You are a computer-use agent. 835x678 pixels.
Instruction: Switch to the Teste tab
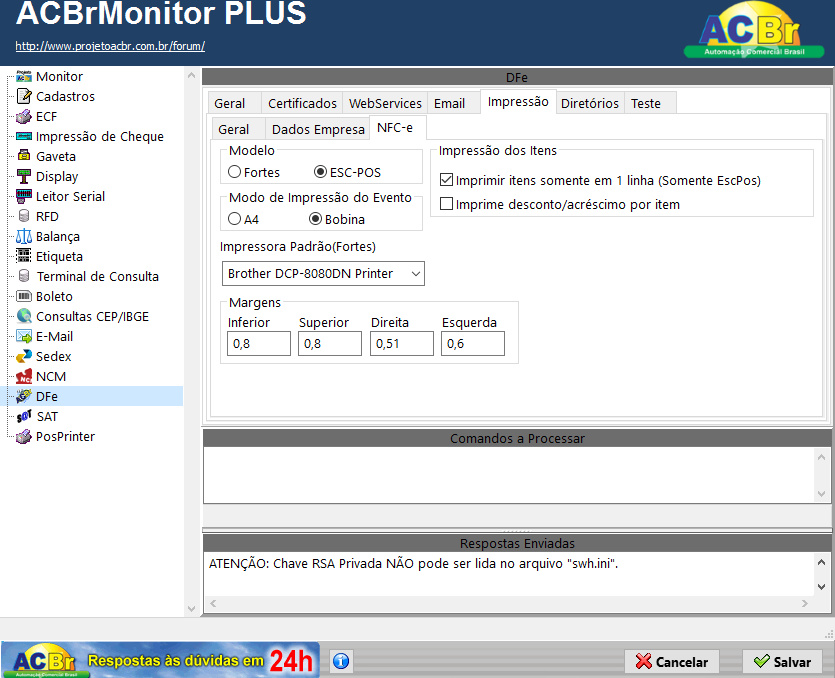point(646,103)
